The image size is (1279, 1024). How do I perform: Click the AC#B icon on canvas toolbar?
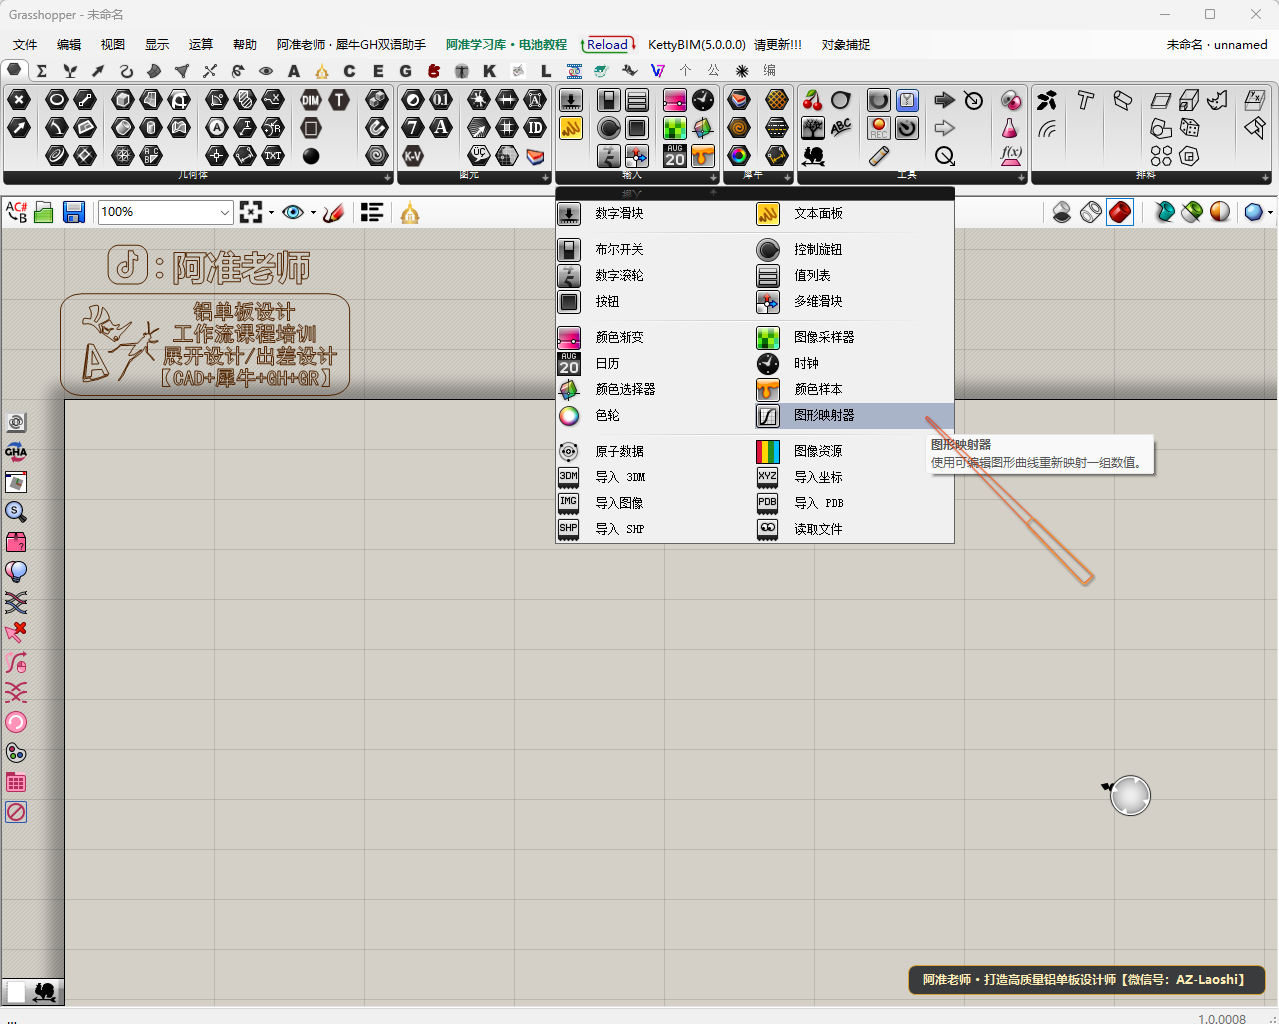(x=17, y=212)
